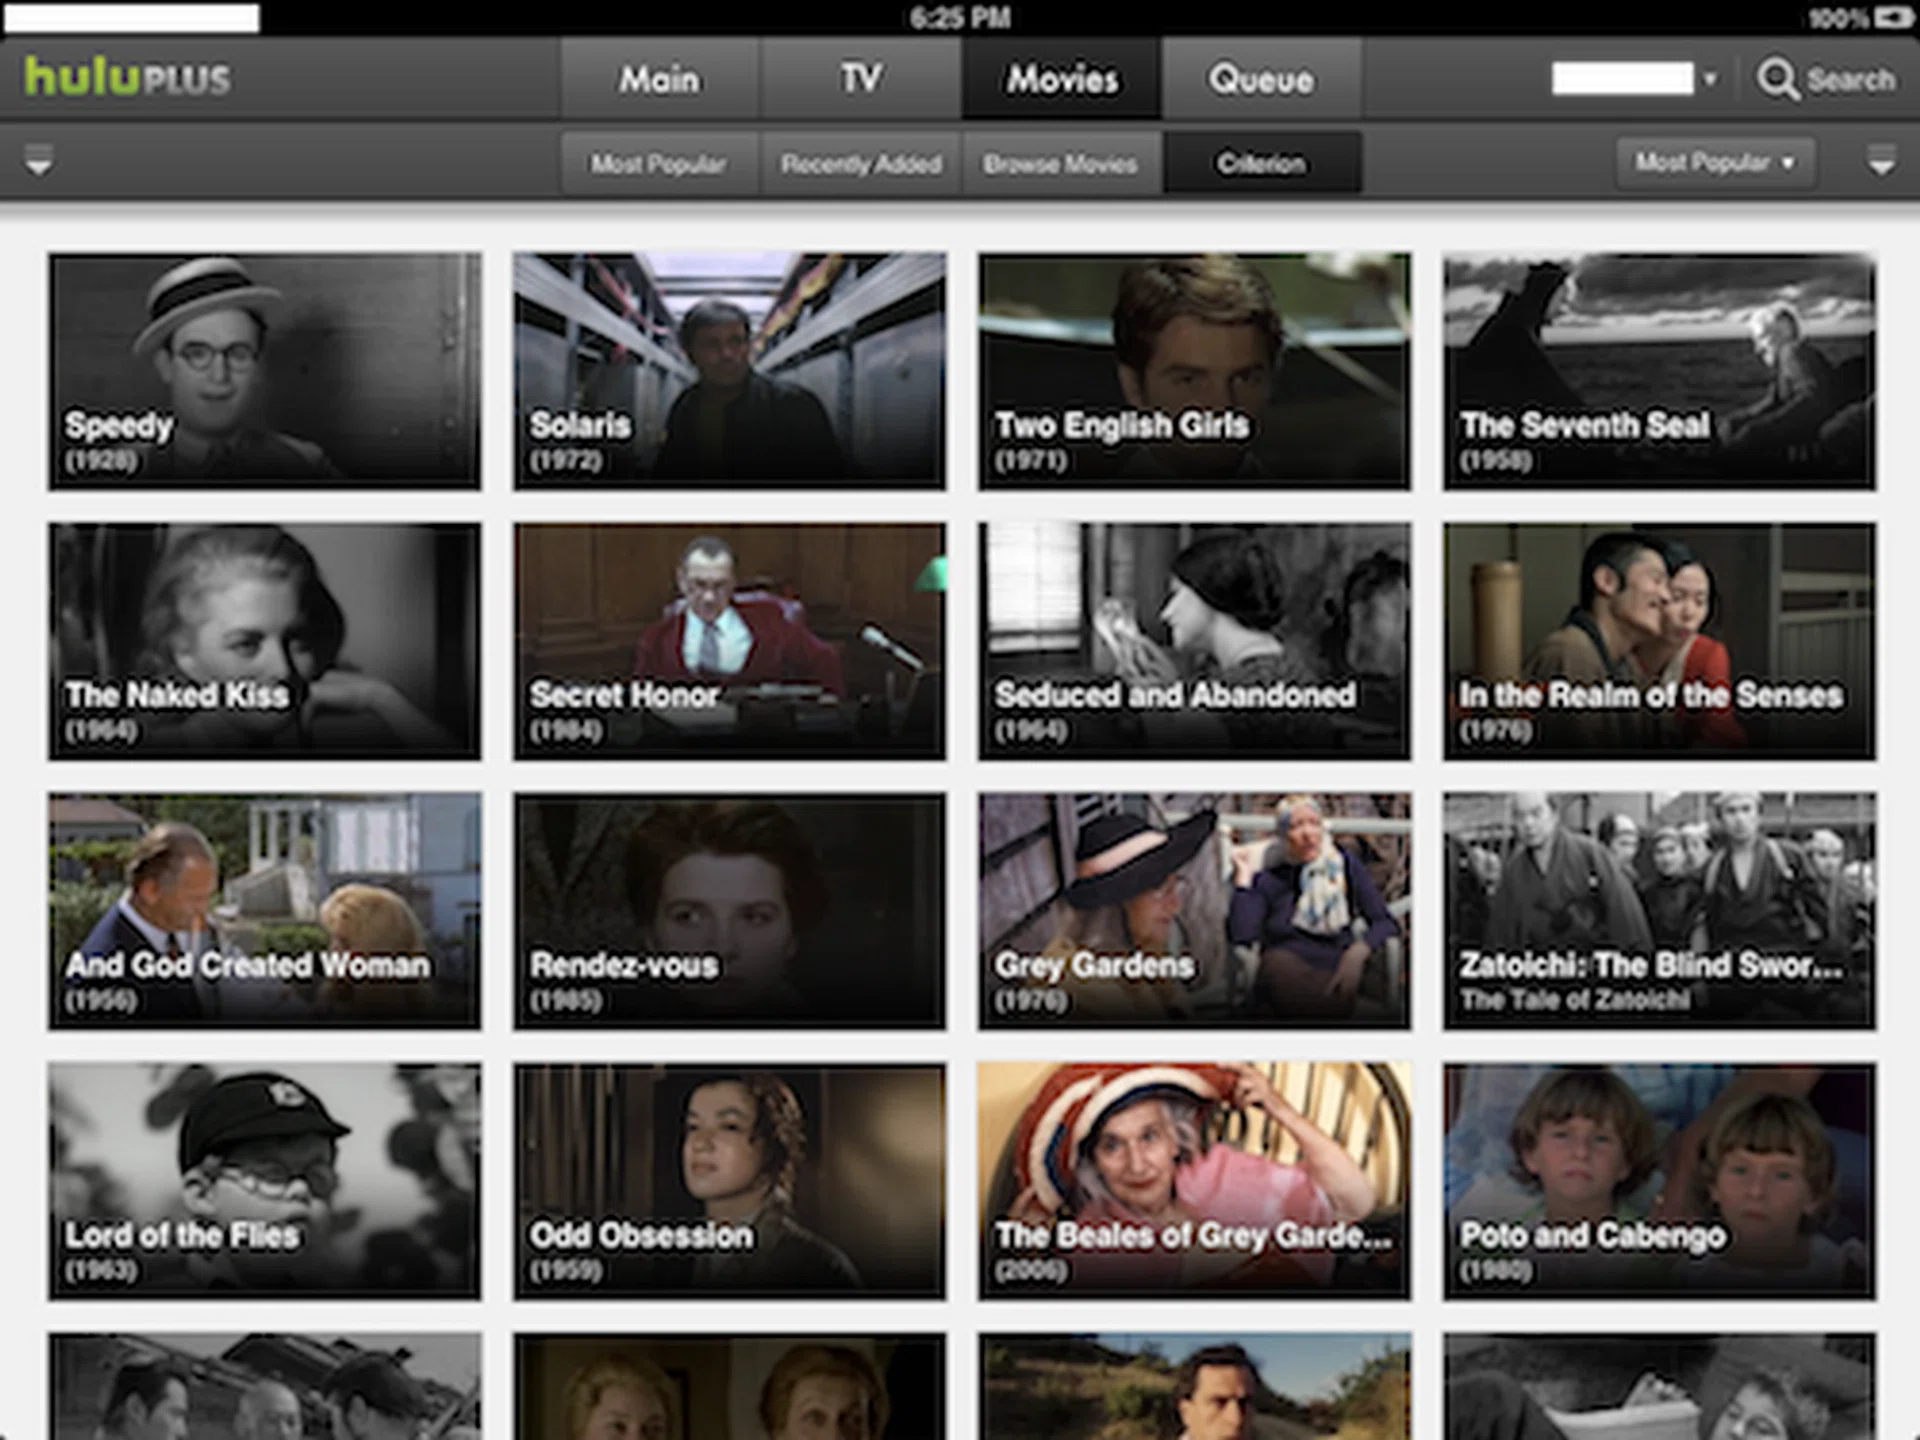The image size is (1920, 1440).
Task: Expand the left pull-down arrow handle
Action: point(39,161)
